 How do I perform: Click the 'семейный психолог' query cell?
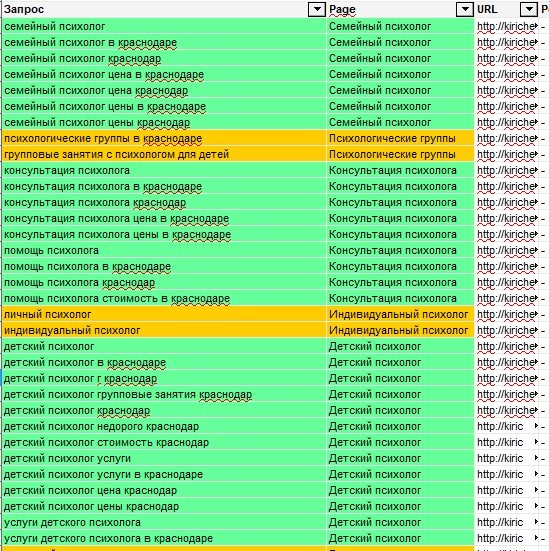164,26
